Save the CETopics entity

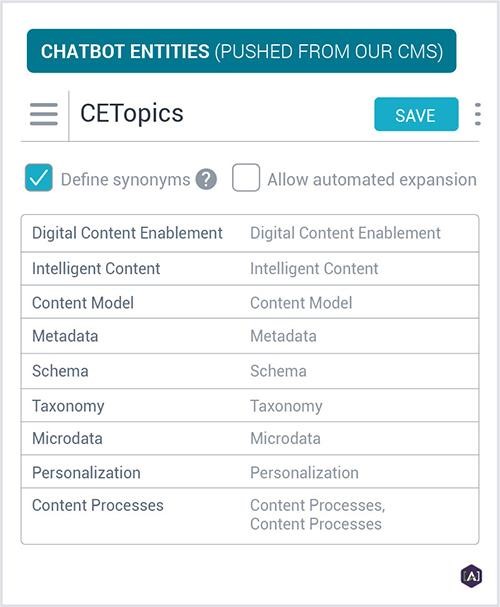(x=416, y=114)
